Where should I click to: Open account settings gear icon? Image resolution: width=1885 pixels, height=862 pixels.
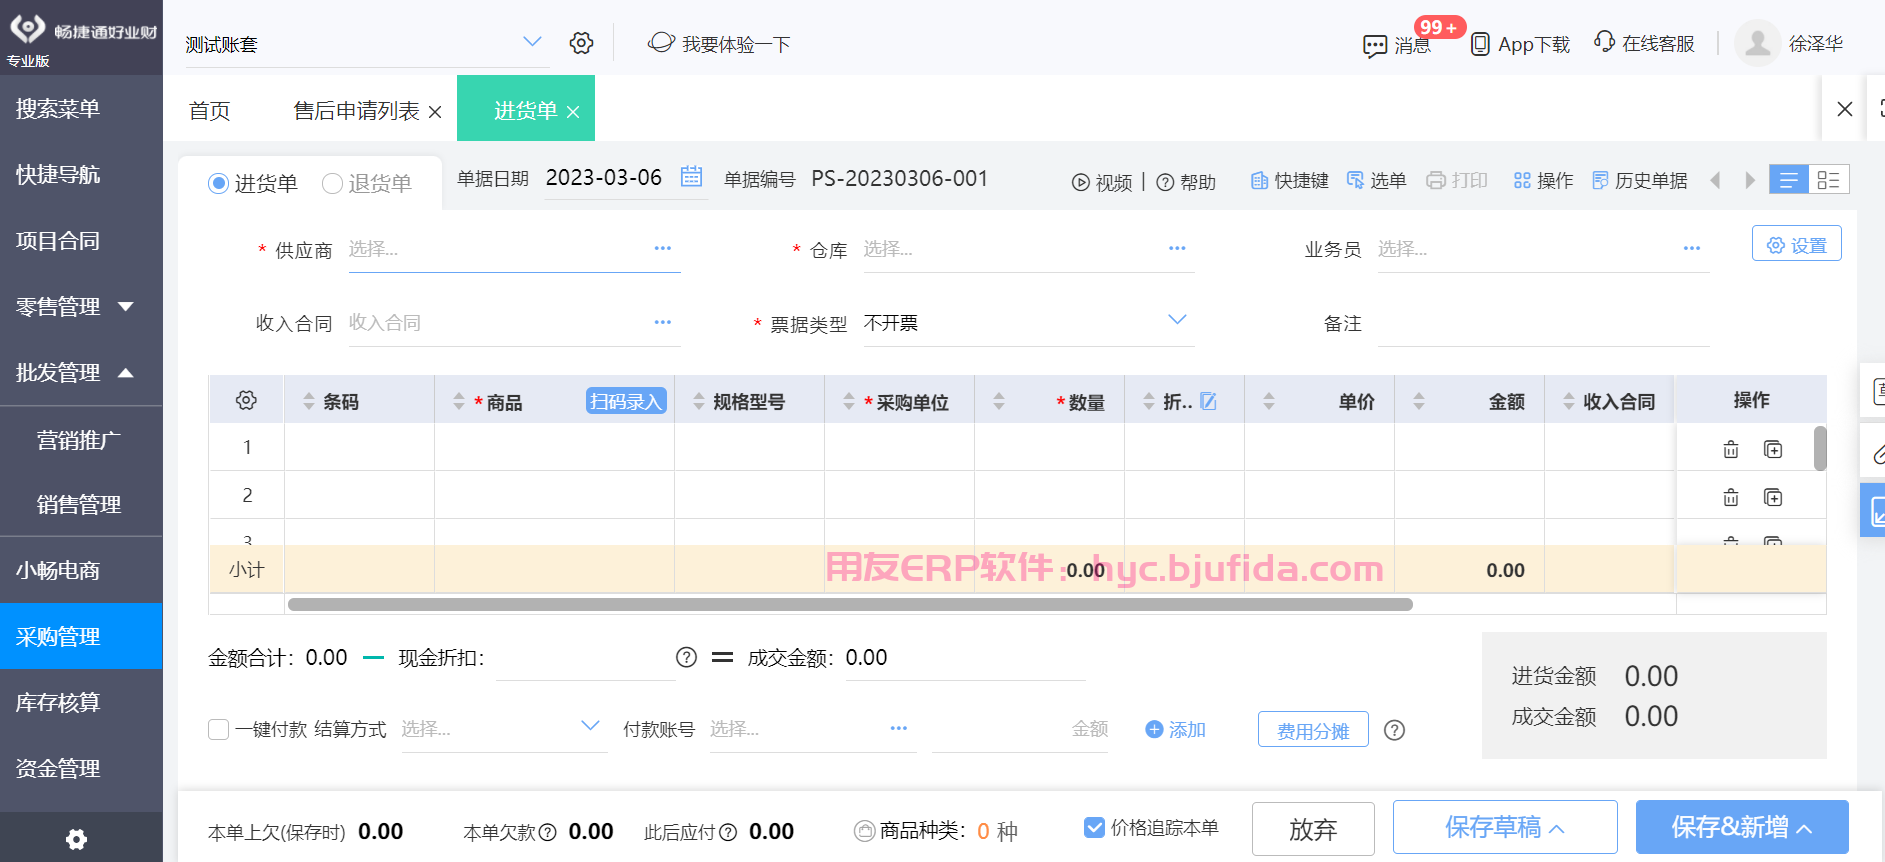point(581,43)
